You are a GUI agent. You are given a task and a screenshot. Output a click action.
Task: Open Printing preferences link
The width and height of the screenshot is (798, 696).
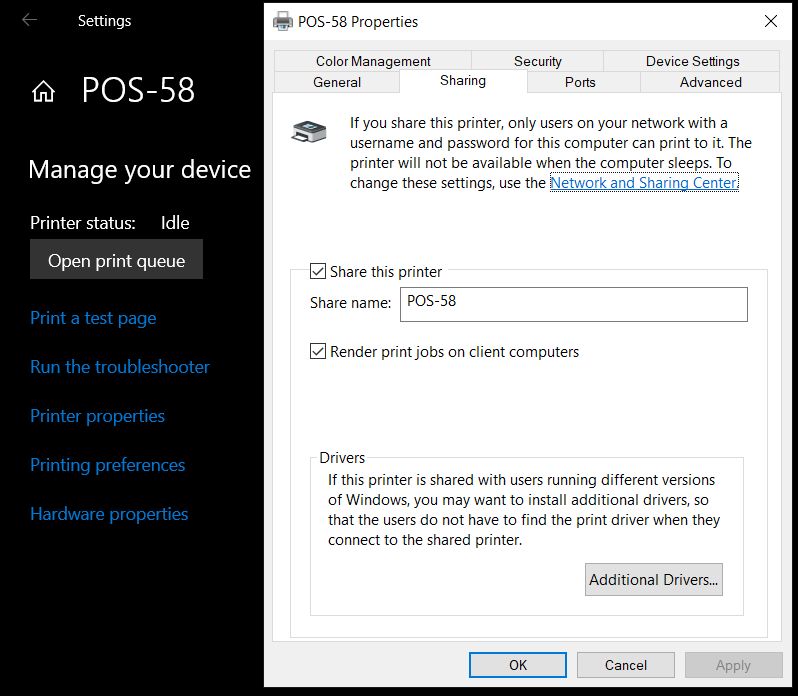107,465
